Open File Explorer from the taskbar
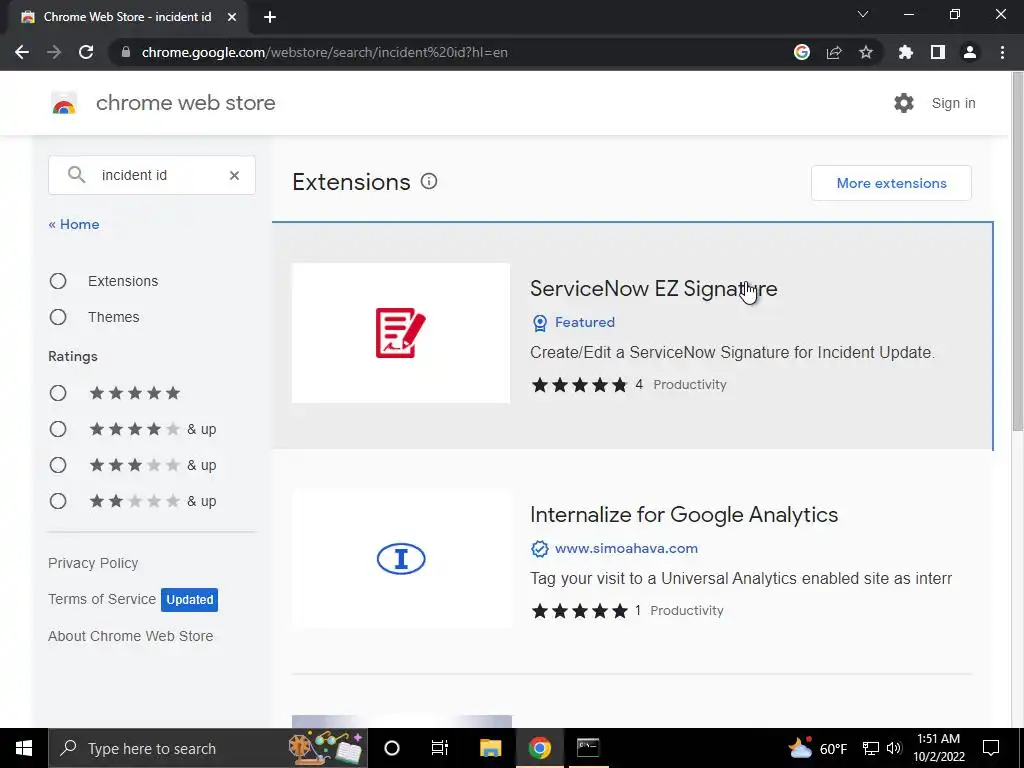The width and height of the screenshot is (1024, 768). (490, 748)
